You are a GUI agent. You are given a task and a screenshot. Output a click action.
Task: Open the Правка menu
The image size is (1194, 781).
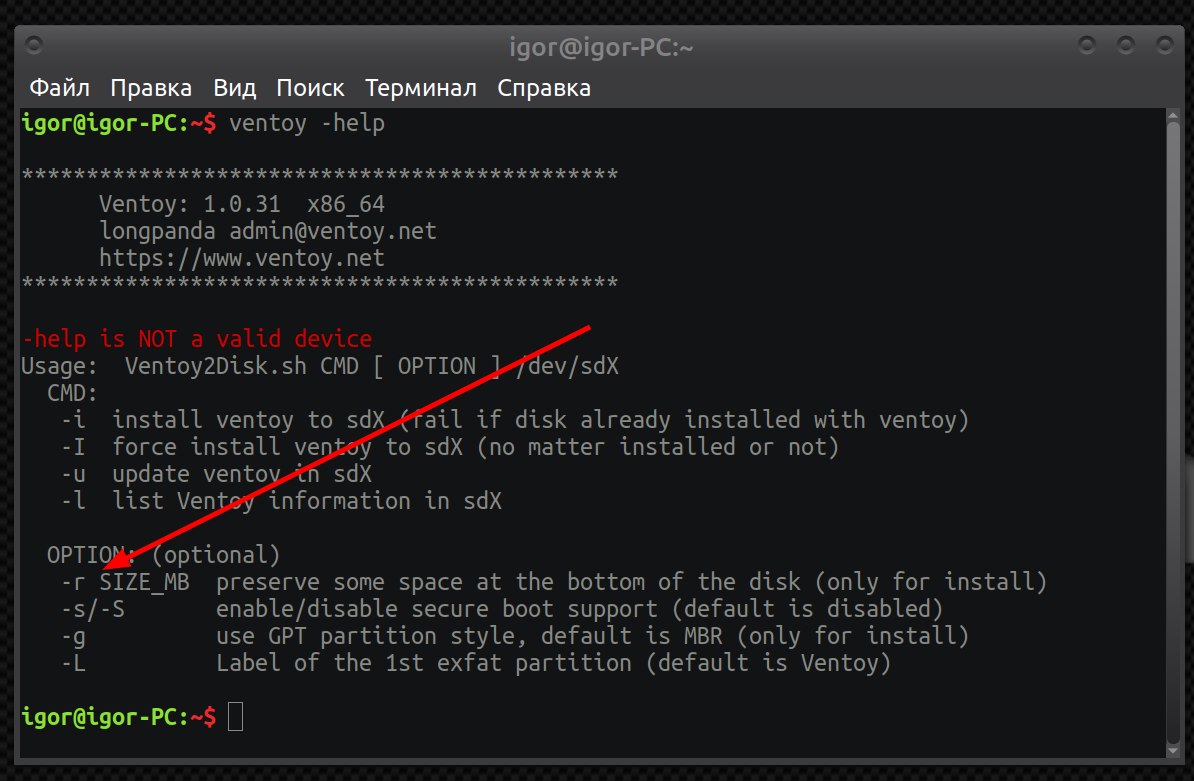click(151, 88)
